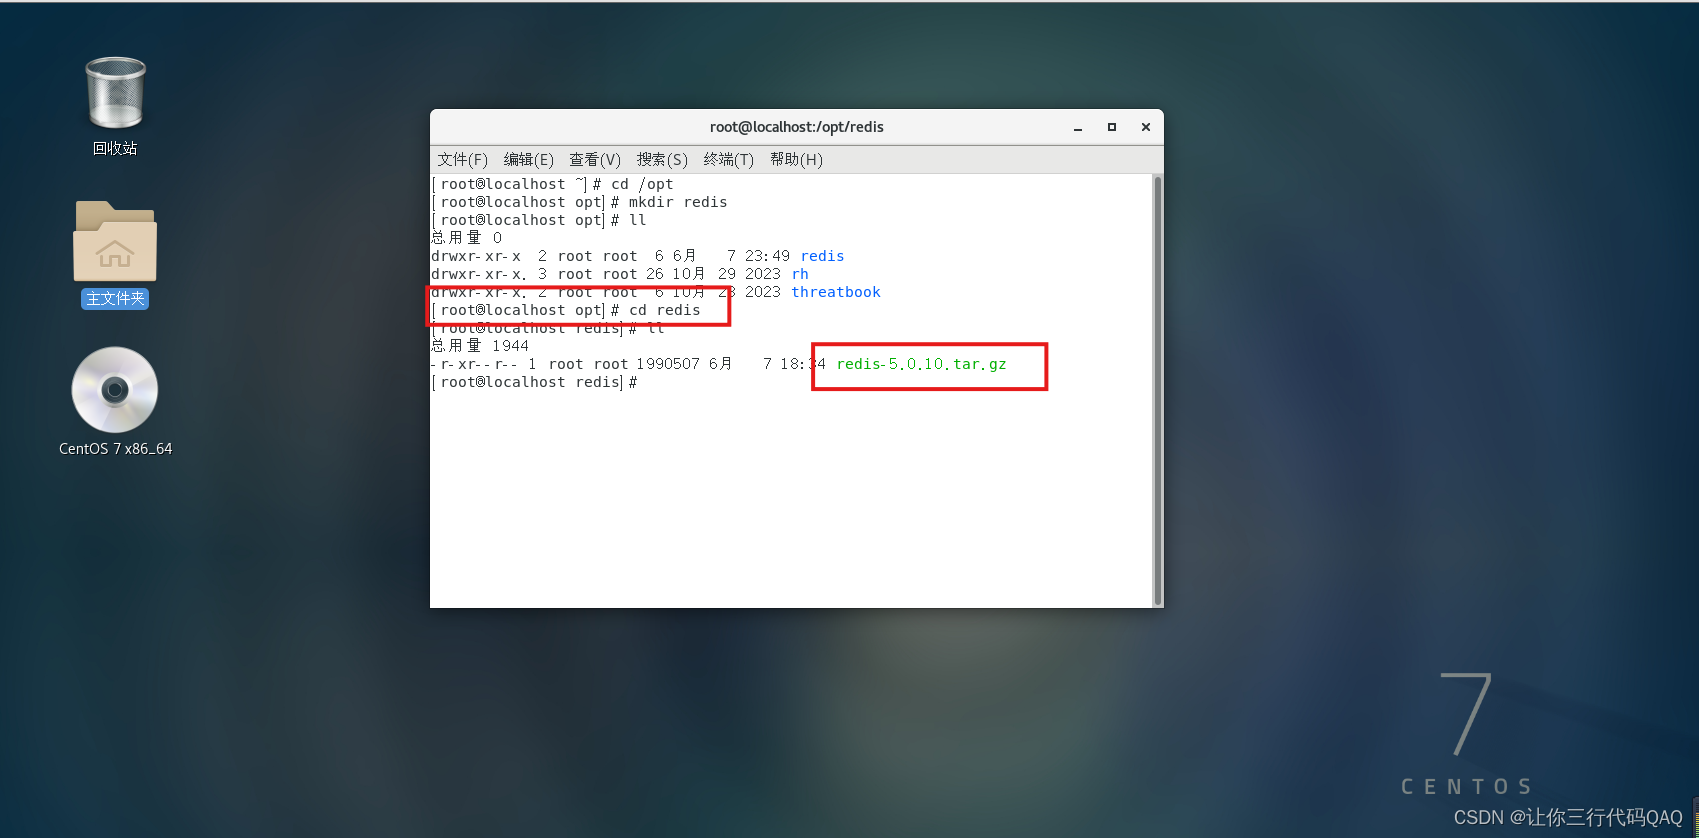Close the terminal window
1699x838 pixels.
click(1146, 127)
